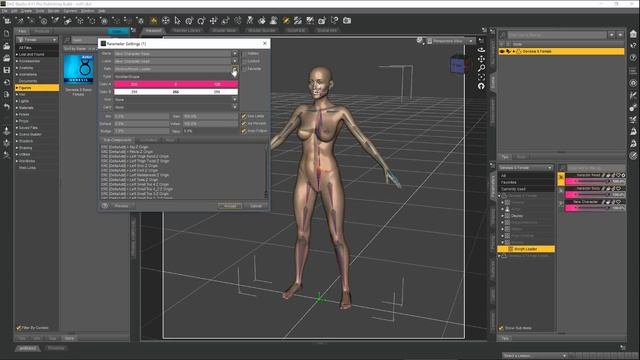The width and height of the screenshot is (640, 360).
Task: Toggle the Filter By Context checkbox
Action: (18, 327)
